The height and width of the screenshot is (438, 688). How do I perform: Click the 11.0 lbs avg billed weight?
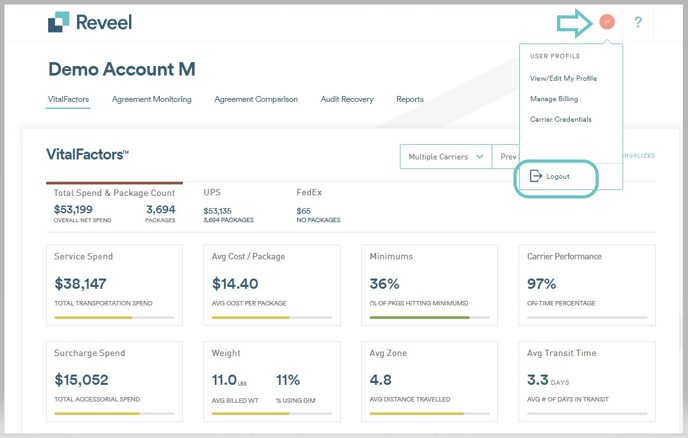tap(229, 380)
